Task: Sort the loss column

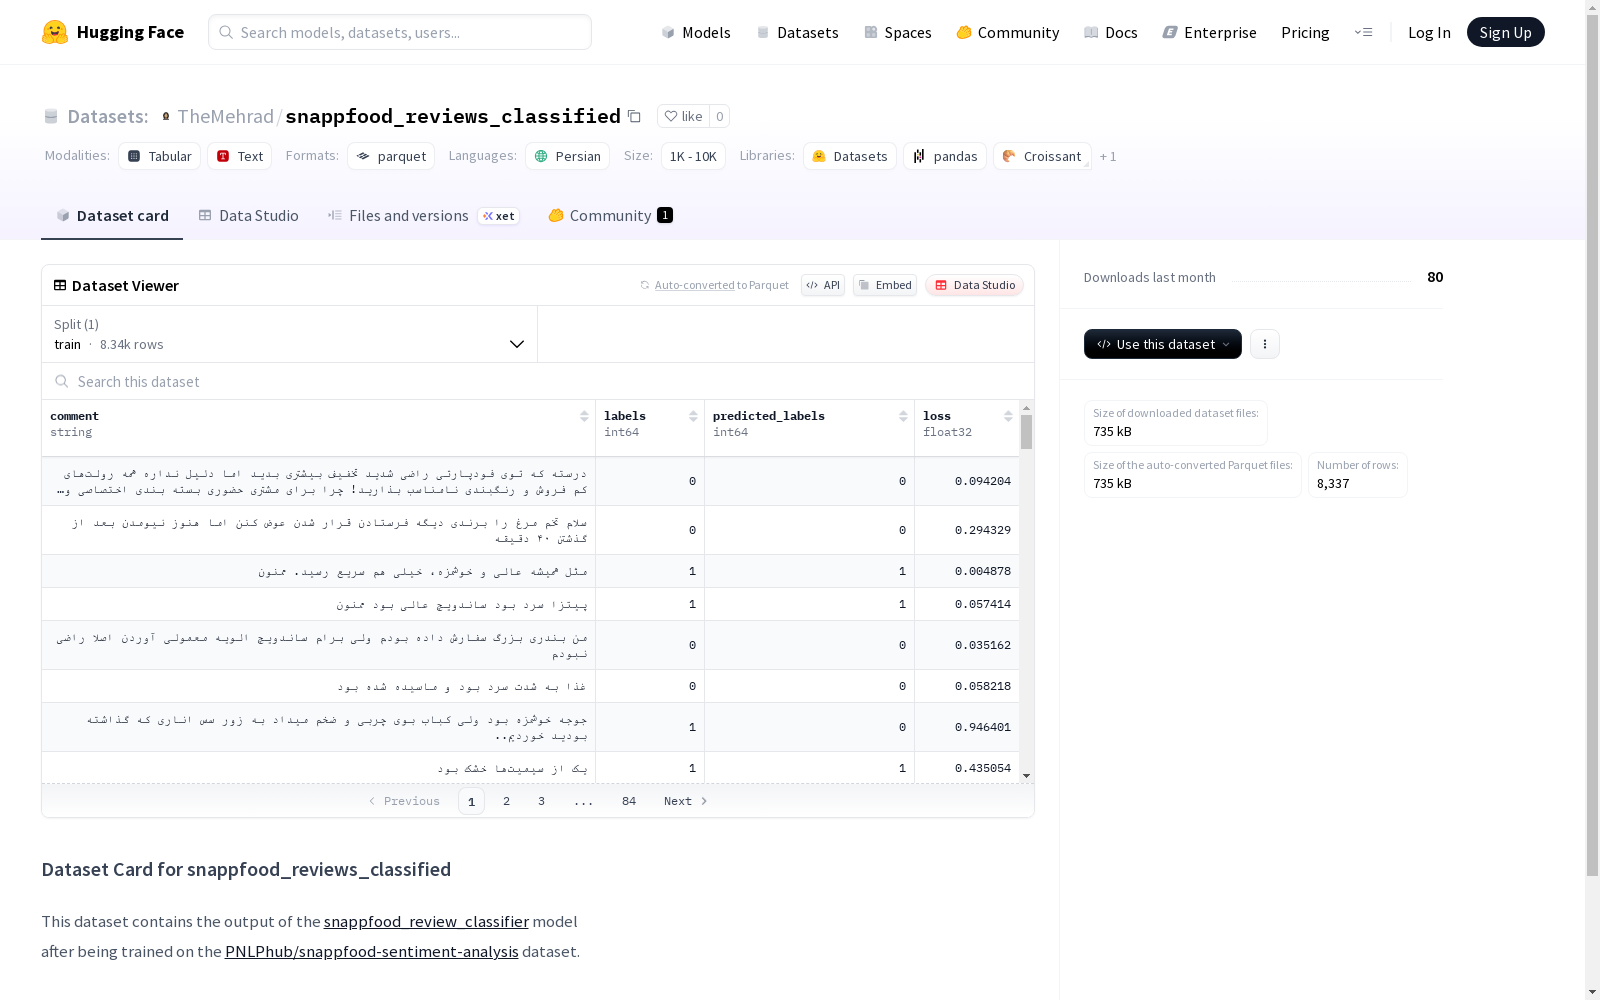Action: (1008, 416)
